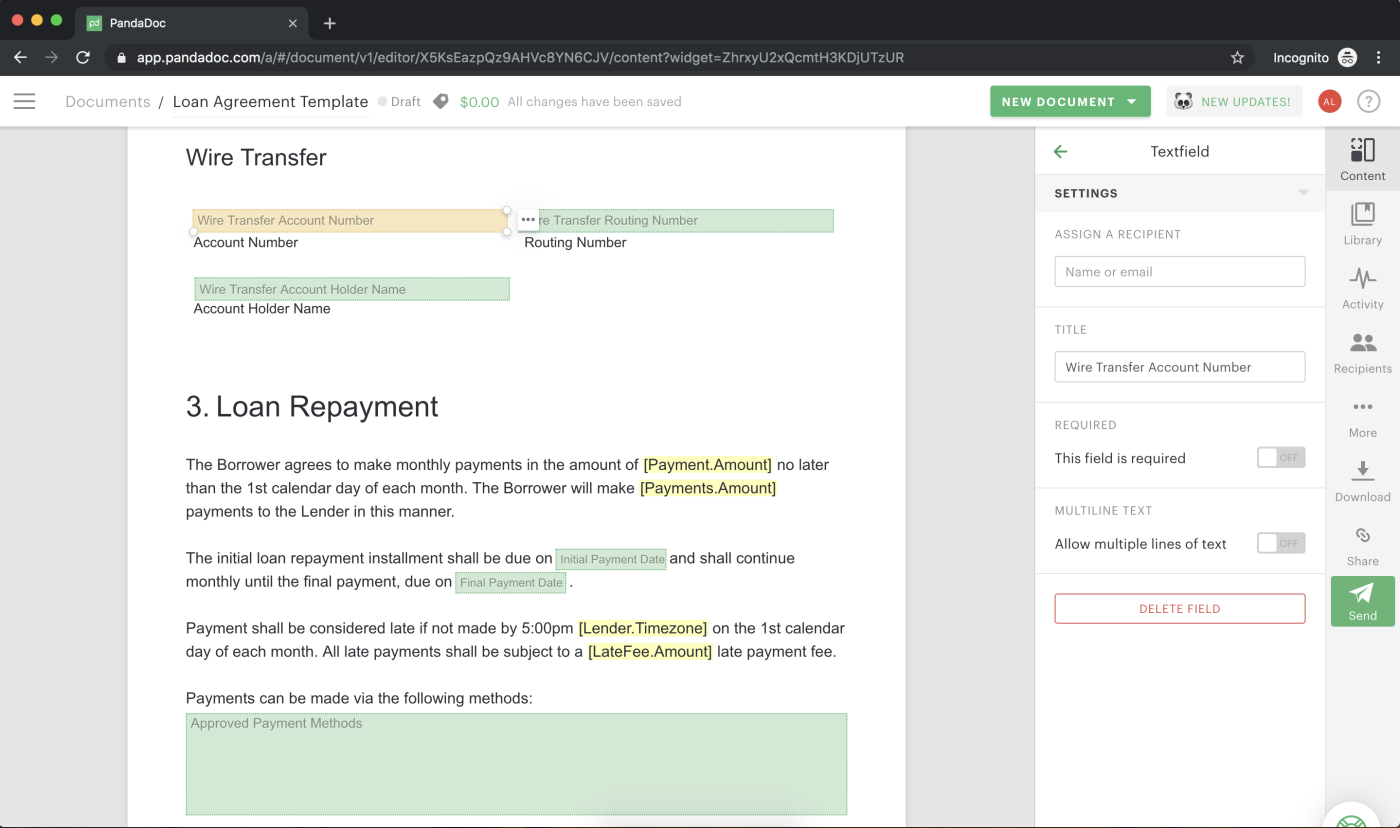Viewport: 1400px width, 828px height.
Task: Open the Content panel icon
Action: click(x=1362, y=159)
